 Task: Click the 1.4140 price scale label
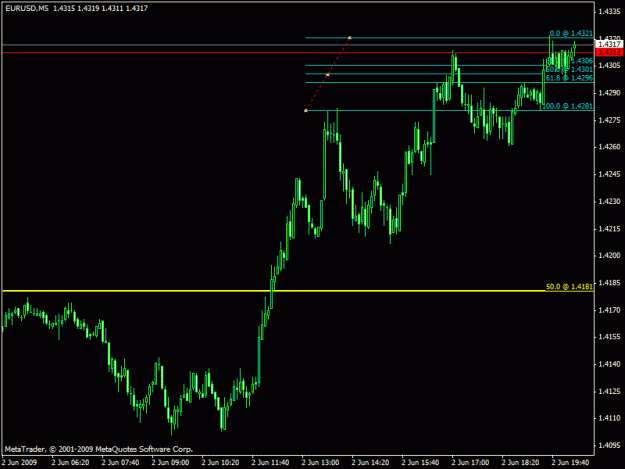pos(609,364)
